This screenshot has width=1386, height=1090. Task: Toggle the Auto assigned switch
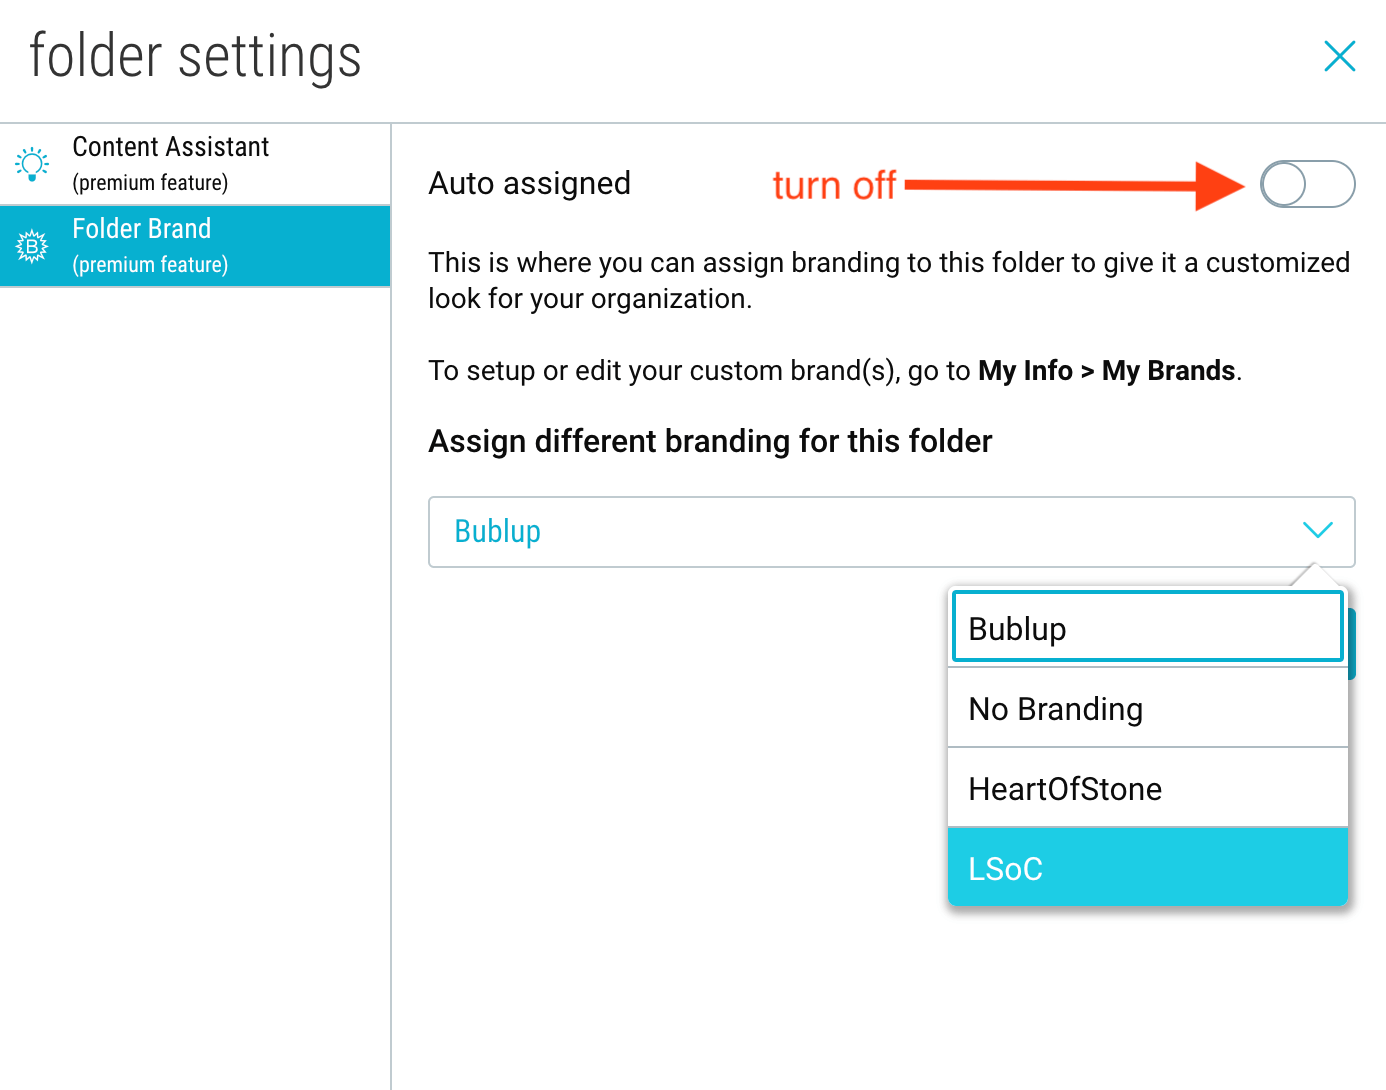click(x=1307, y=184)
